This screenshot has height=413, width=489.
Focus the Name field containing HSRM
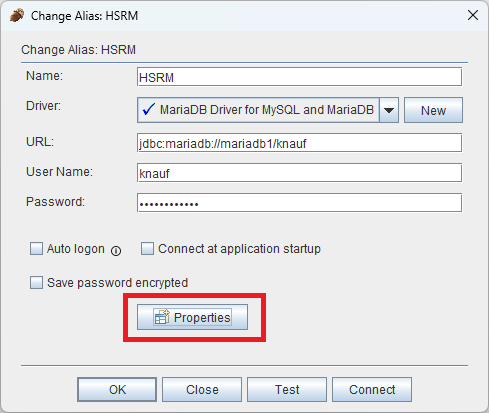299,77
